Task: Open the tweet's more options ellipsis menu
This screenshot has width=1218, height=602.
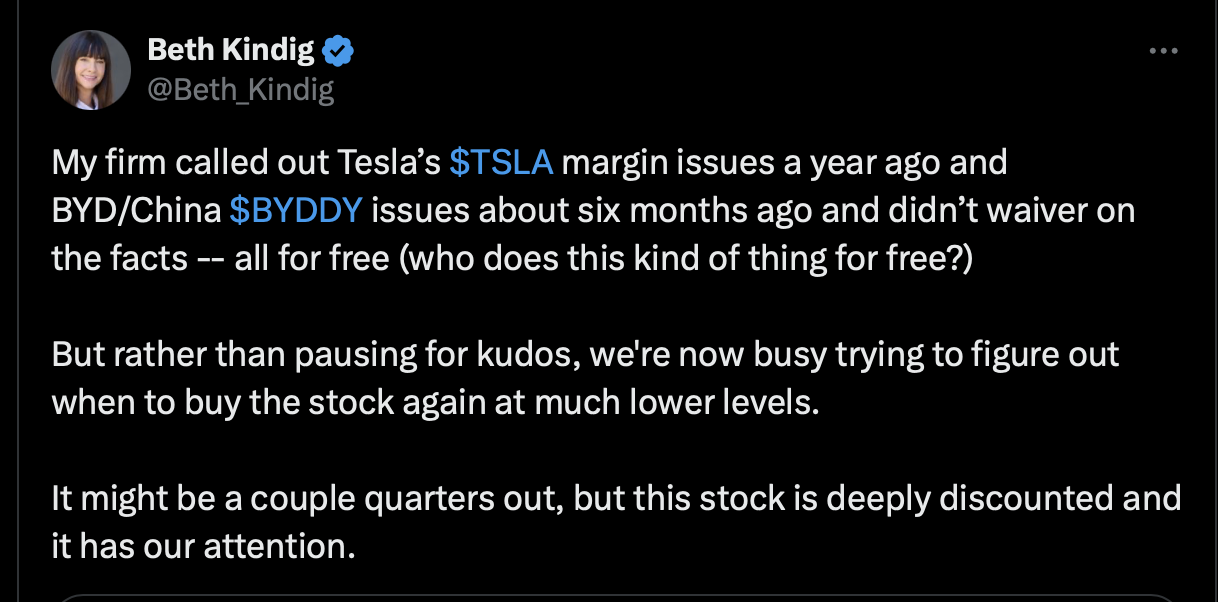Action: [x=1163, y=50]
